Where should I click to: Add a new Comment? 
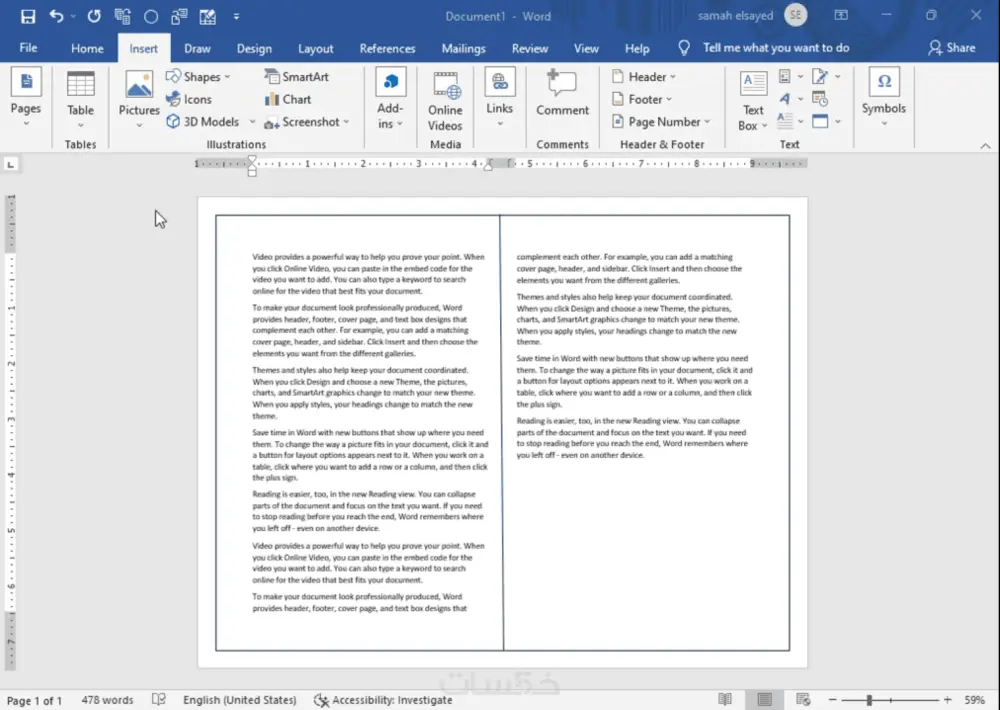pyautogui.click(x=561, y=97)
